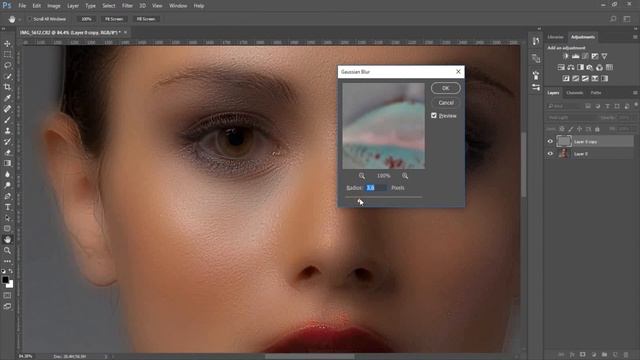
Task: Toggle the layer filter switch
Action: [x=636, y=105]
